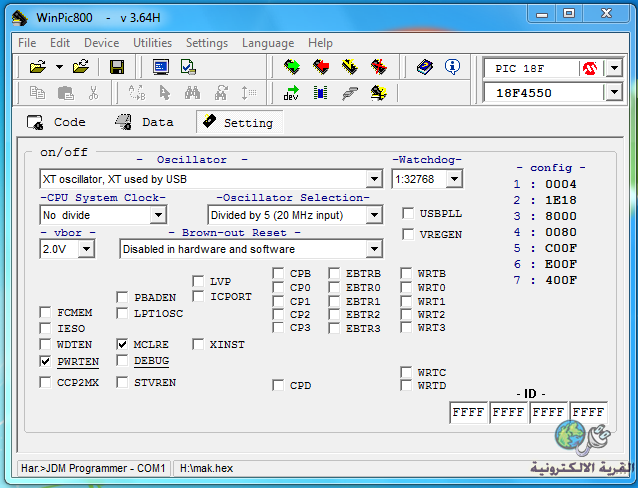Open the Settings menu
This screenshot has width=640, height=490.
pos(207,43)
